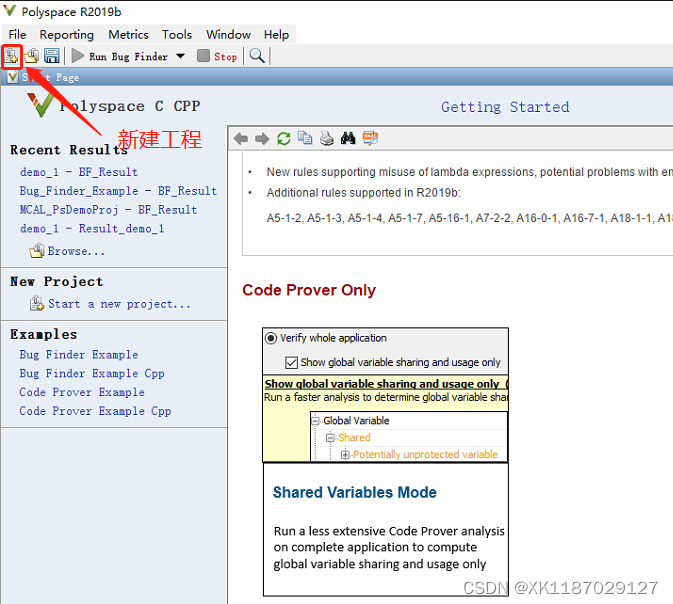Click the folder icon beside Browse

pyautogui.click(x=37, y=251)
